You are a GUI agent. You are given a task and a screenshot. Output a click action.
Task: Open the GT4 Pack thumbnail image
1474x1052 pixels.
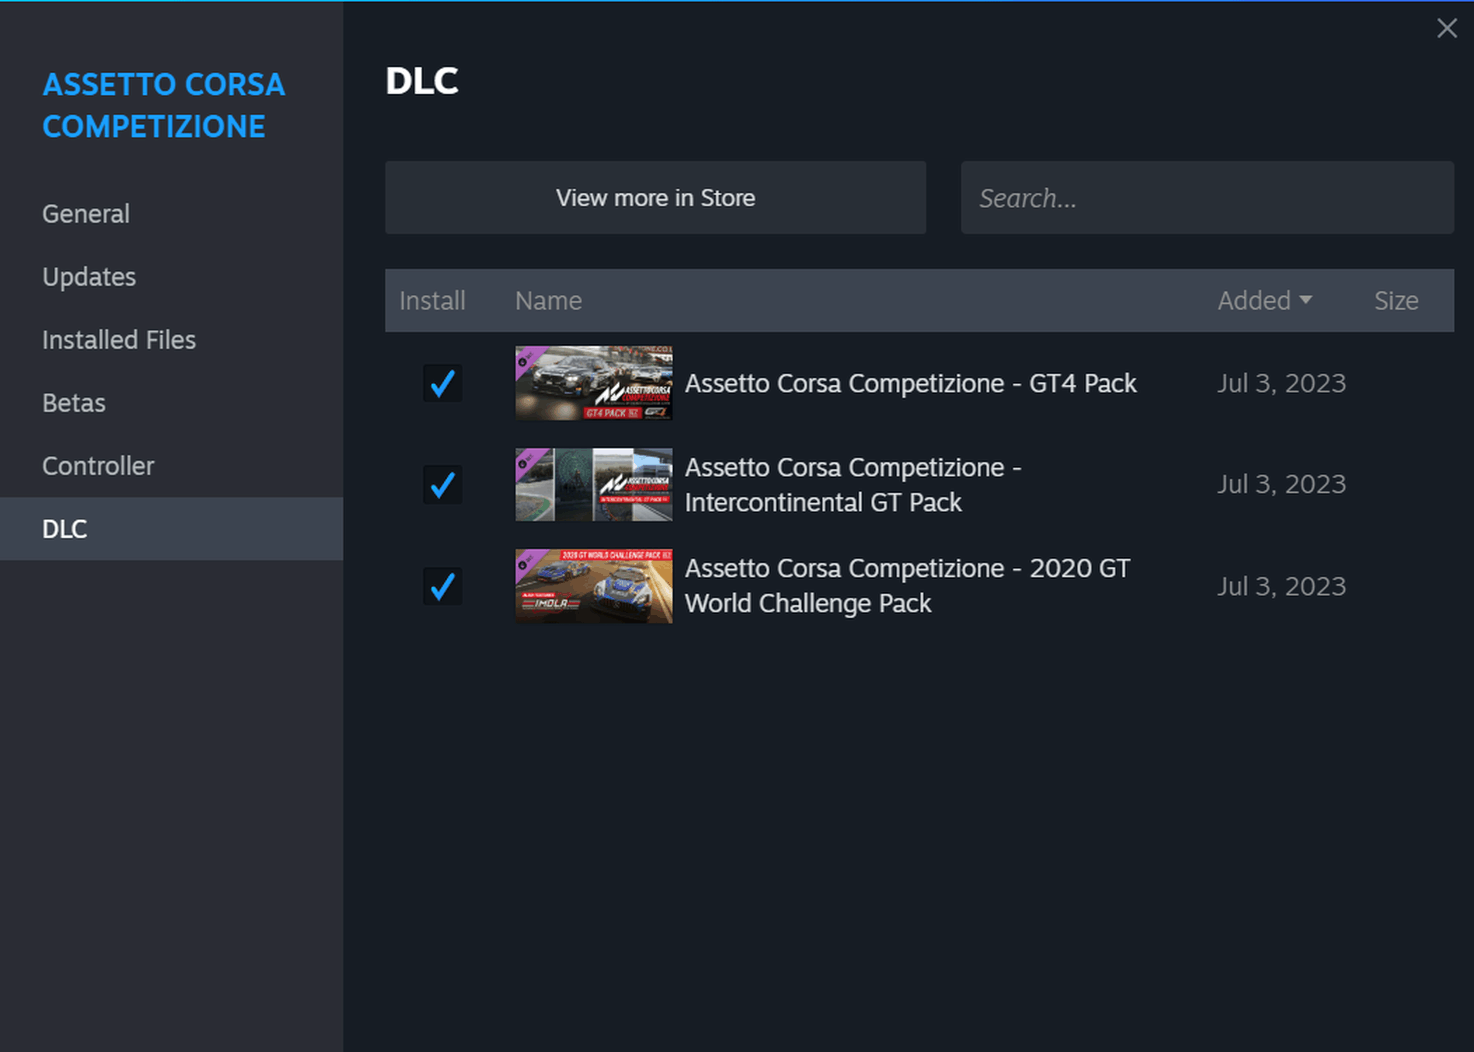tap(594, 383)
